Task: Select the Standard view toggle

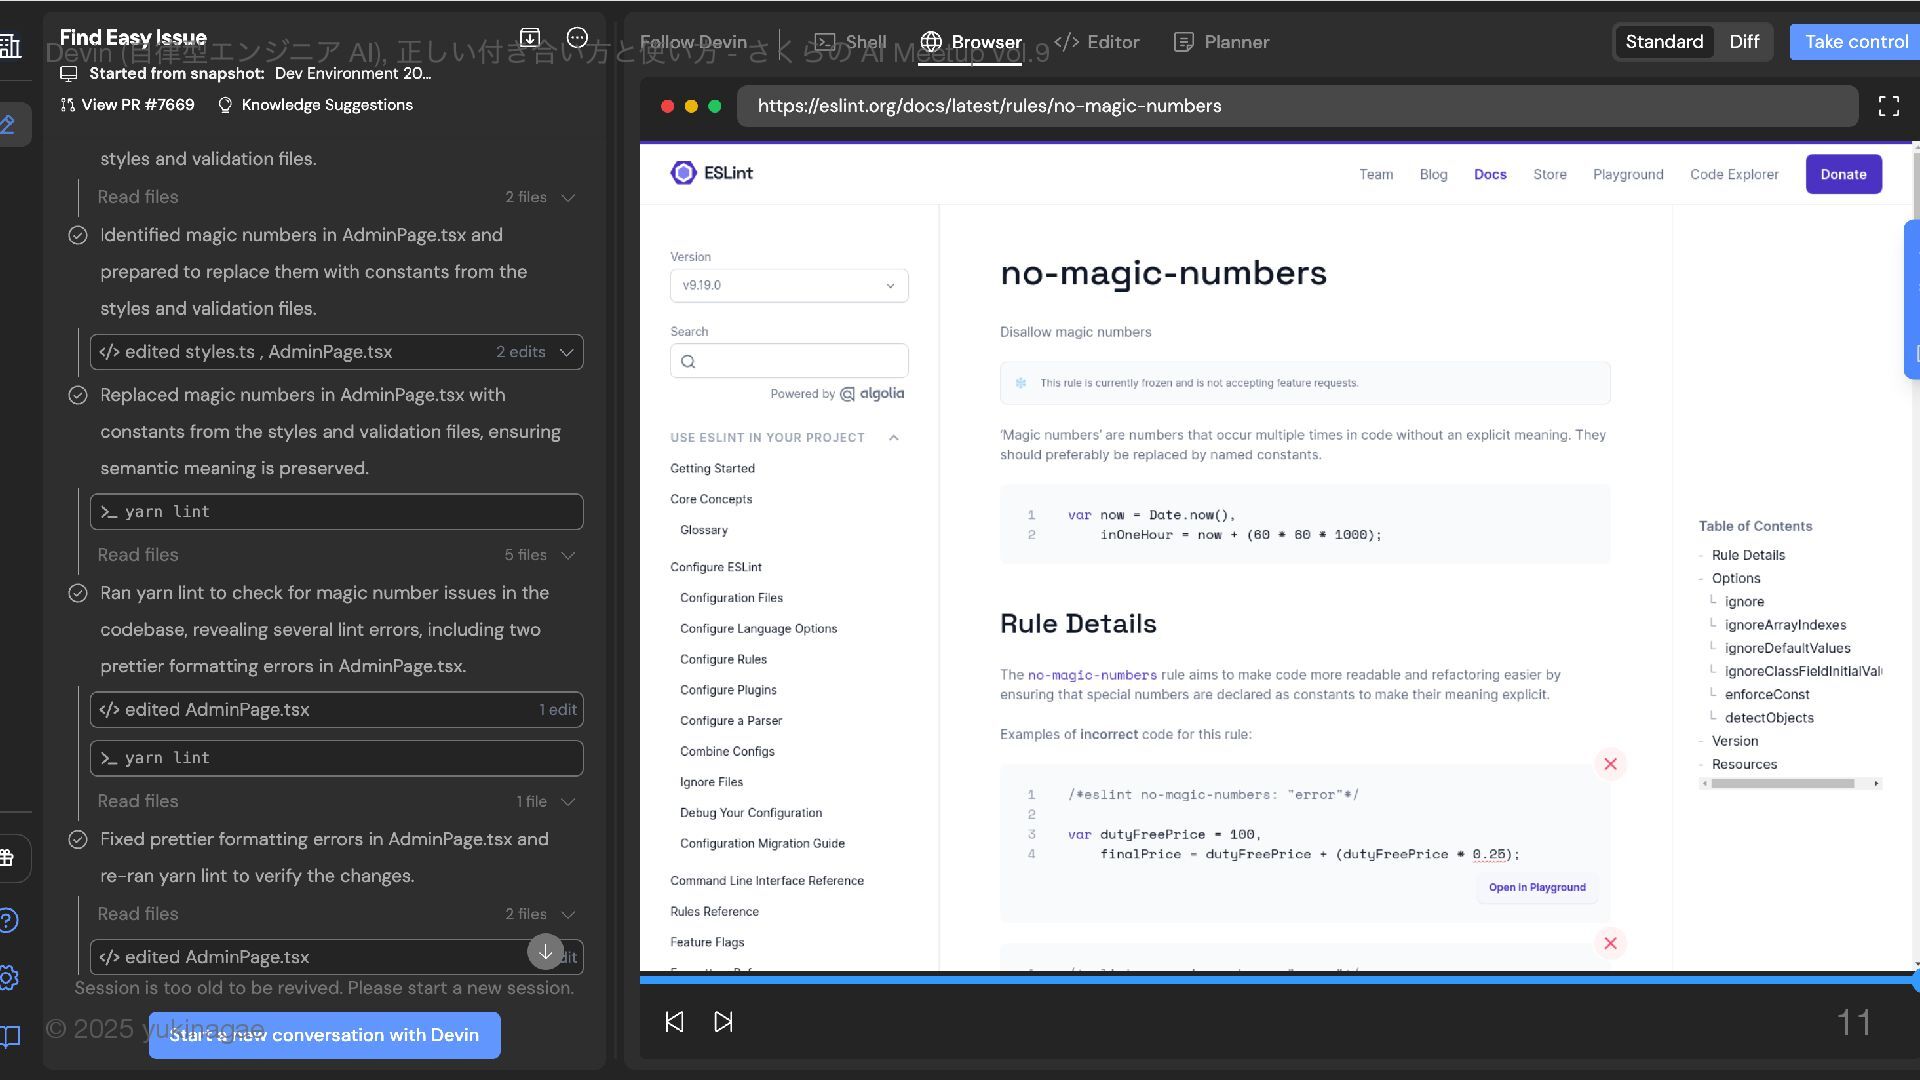Action: [x=1664, y=42]
